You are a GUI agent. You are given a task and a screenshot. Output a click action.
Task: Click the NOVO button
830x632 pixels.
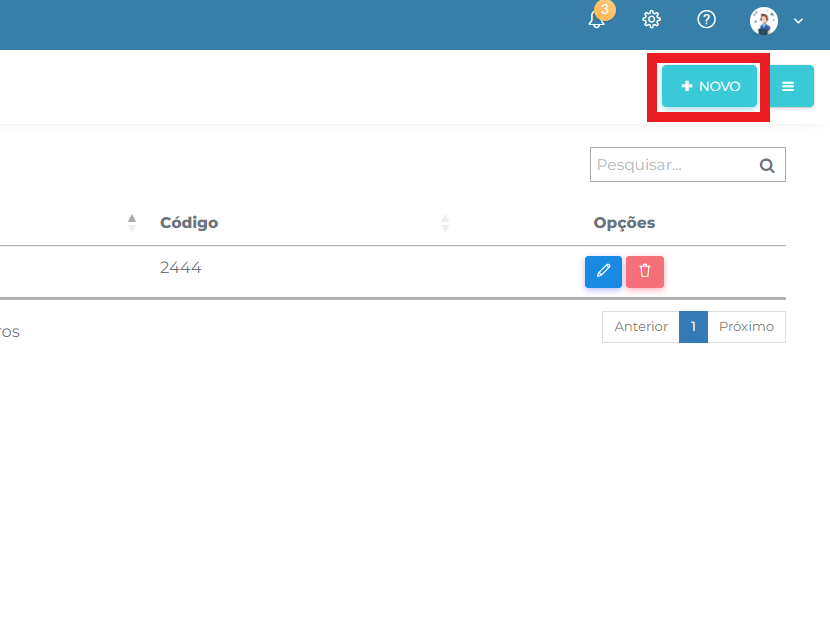(x=709, y=86)
